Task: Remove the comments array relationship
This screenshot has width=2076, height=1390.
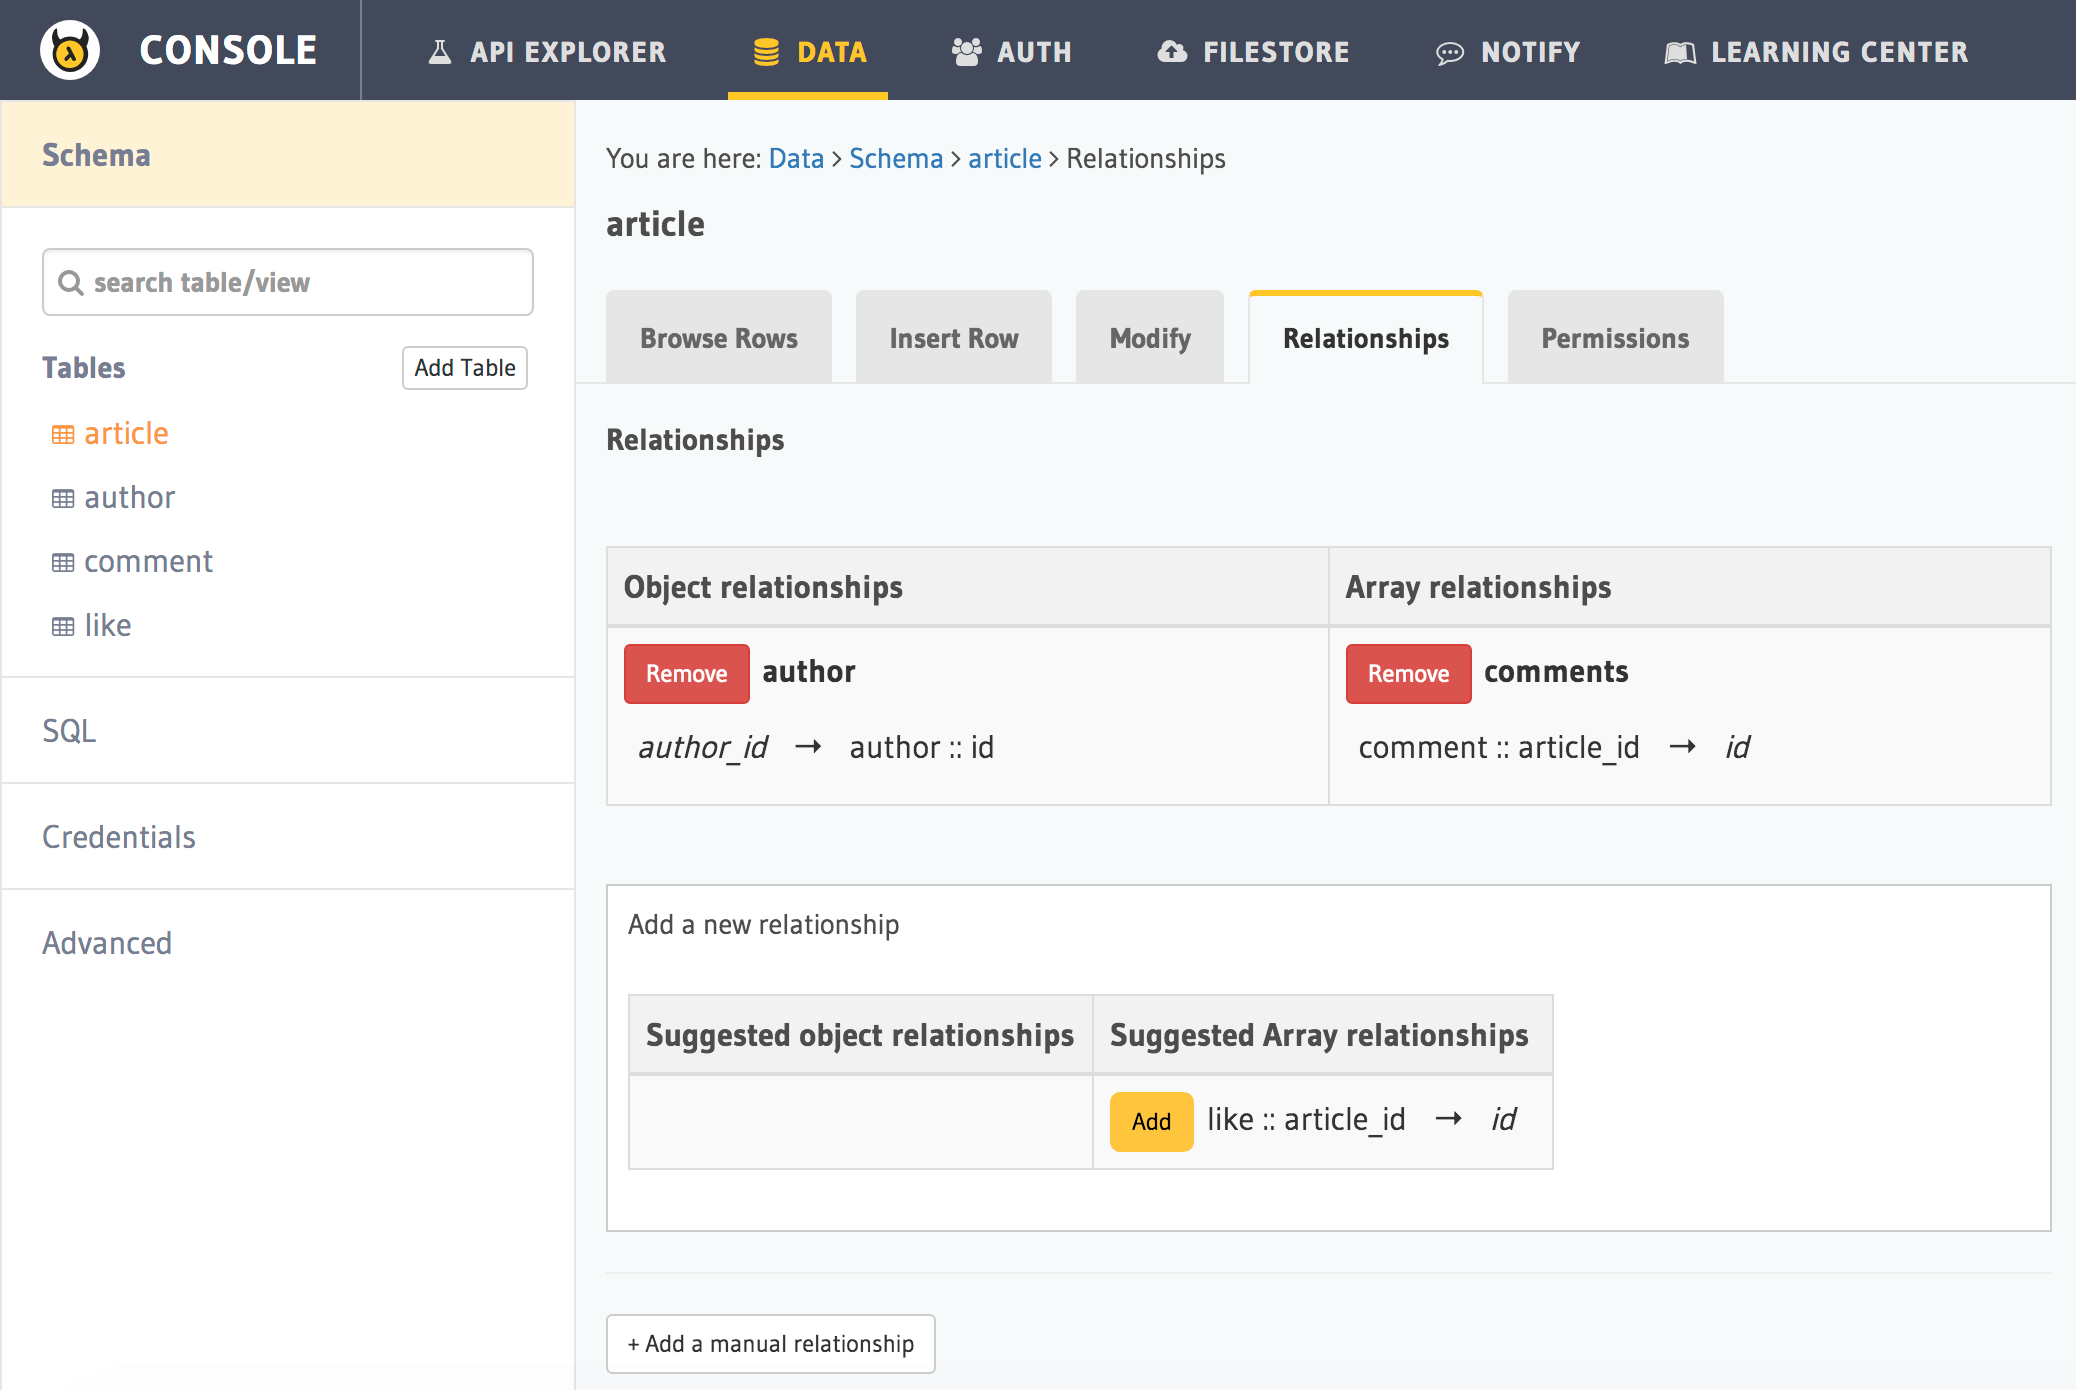Action: coord(1407,672)
